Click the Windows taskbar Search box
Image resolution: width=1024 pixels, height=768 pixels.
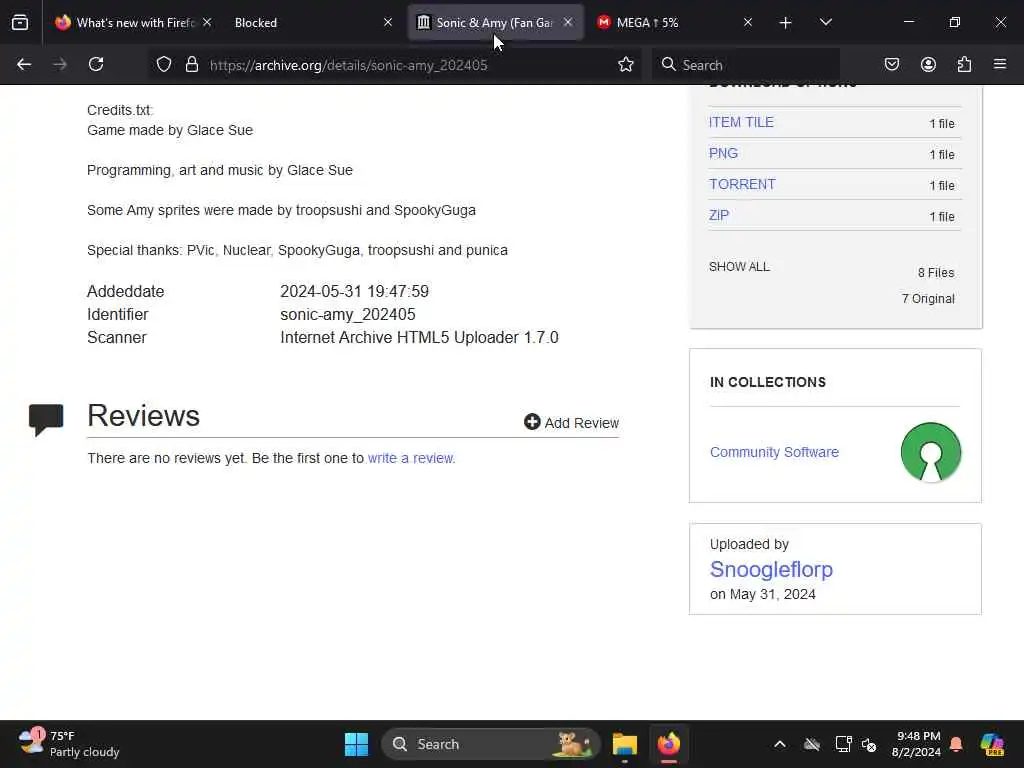(x=490, y=744)
